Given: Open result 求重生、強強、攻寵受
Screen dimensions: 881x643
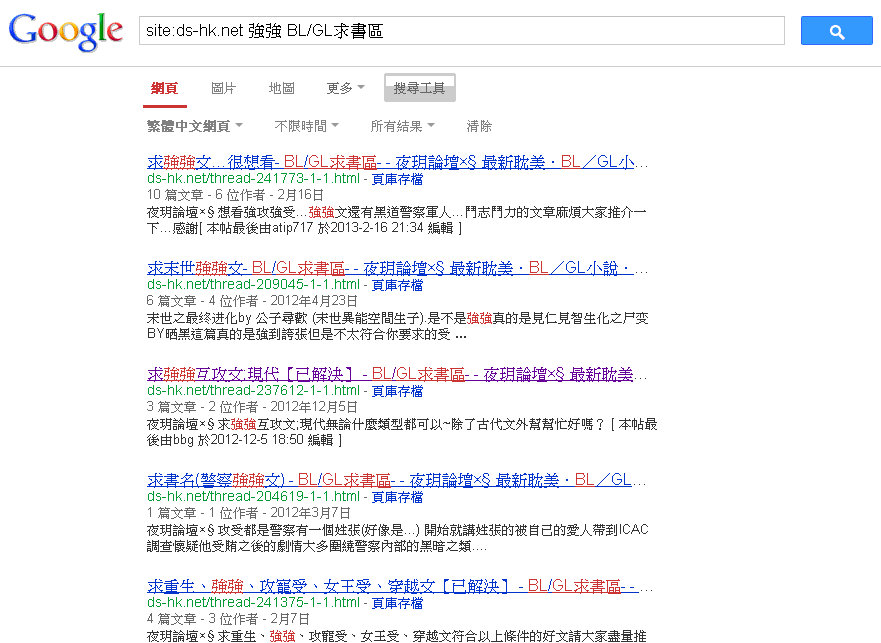Looking at the screenshot, I should 399,586.
